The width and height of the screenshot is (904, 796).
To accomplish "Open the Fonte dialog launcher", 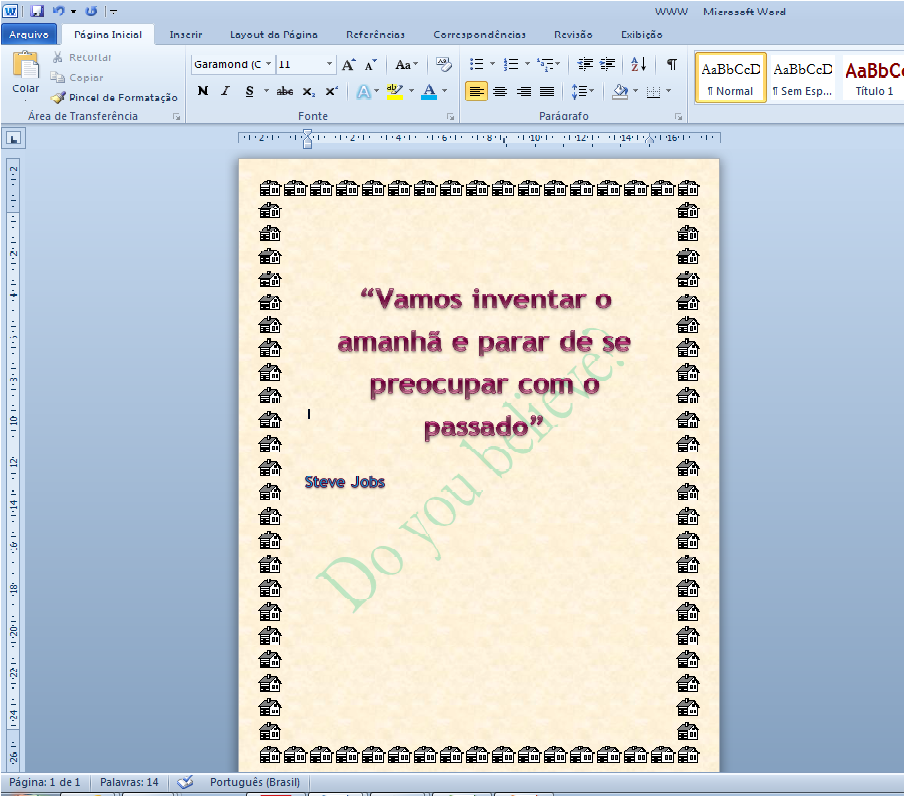I will (x=450, y=116).
